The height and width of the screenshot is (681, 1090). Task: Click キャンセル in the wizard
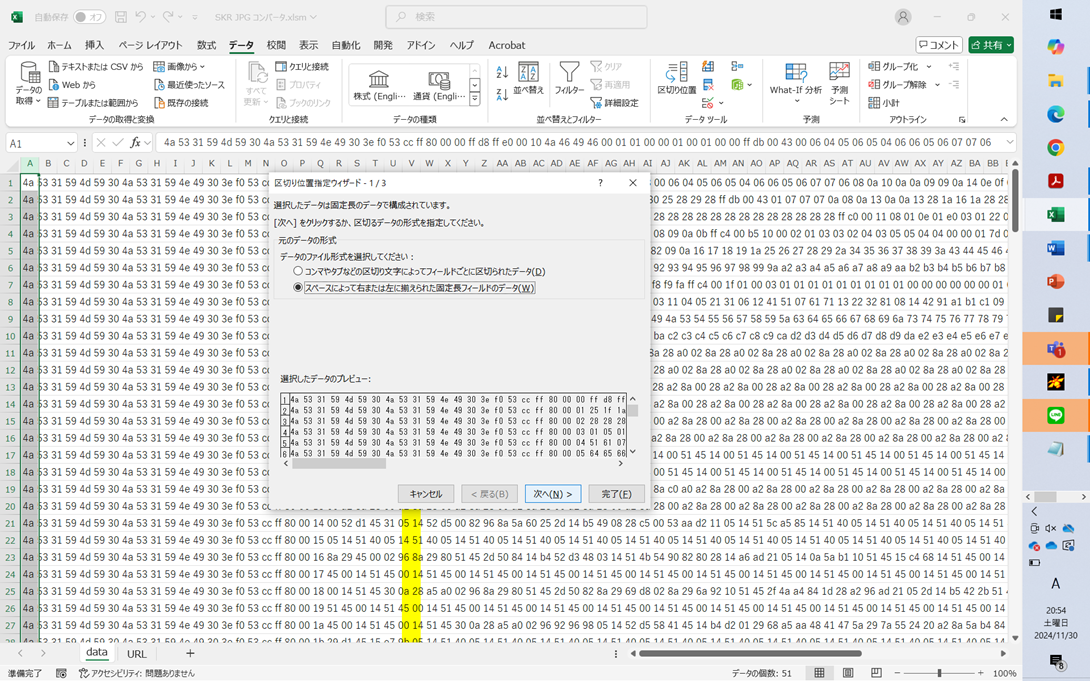click(426, 494)
